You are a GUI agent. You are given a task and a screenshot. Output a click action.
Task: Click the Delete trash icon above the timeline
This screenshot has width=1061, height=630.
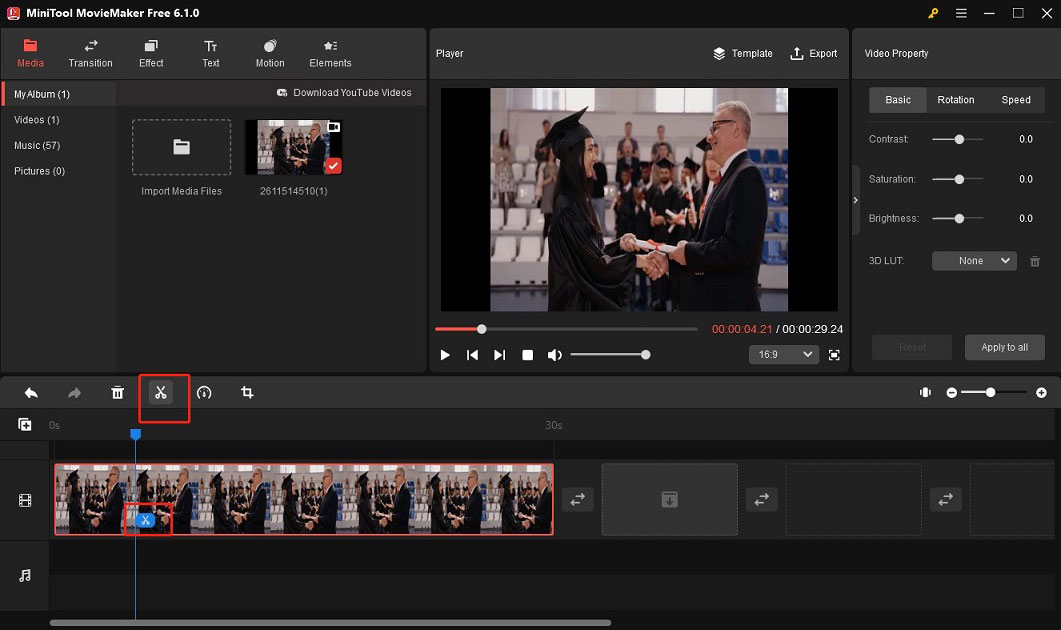tap(117, 392)
